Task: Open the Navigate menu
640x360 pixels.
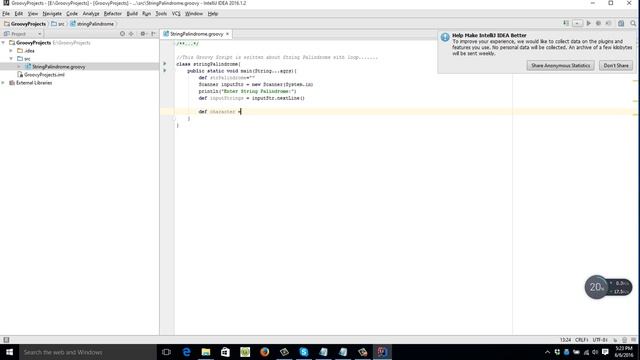Action: pos(52,13)
